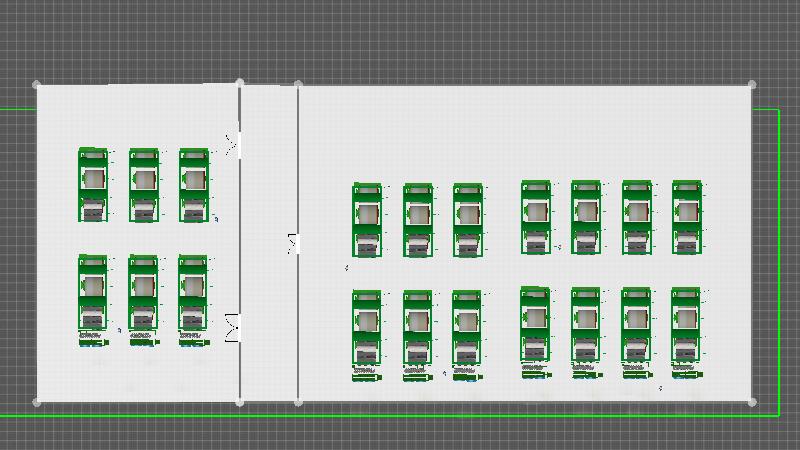Click the top-right wall corner node
800x450 pixels.
point(752,85)
